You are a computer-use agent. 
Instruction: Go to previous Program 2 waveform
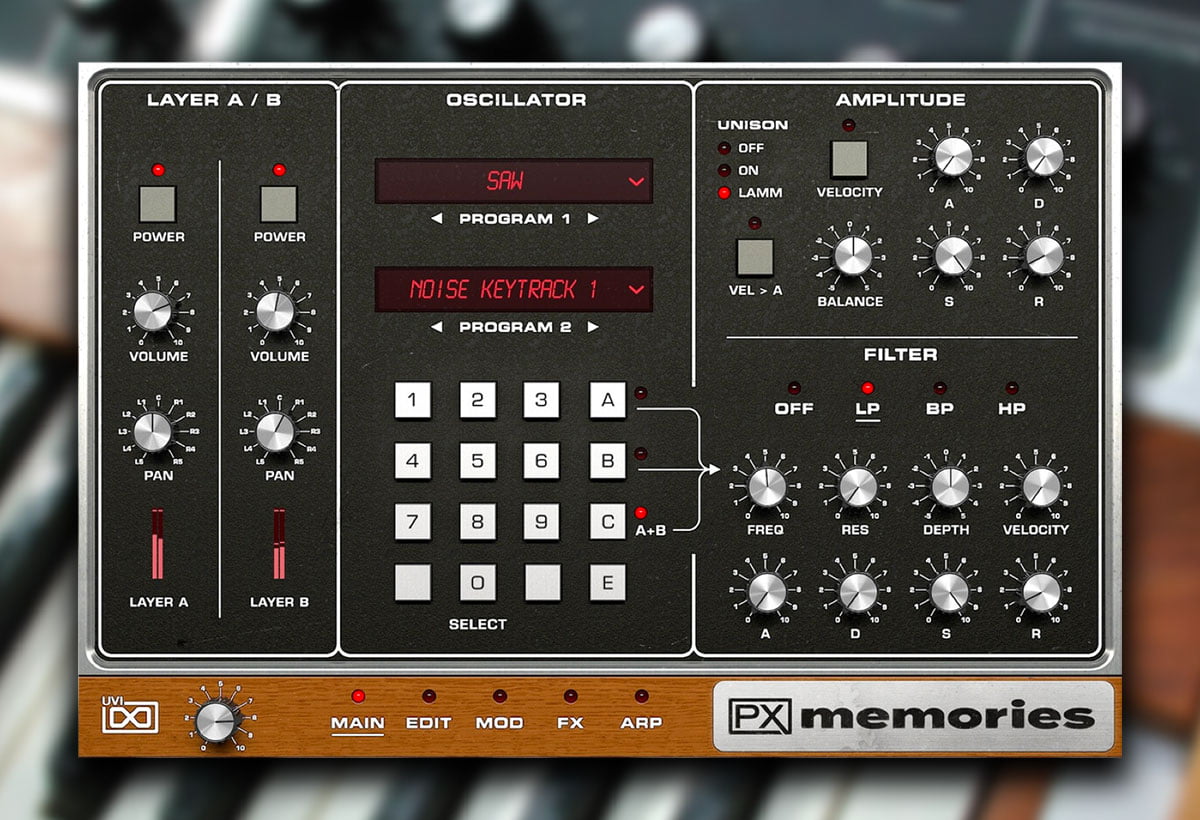click(x=436, y=327)
